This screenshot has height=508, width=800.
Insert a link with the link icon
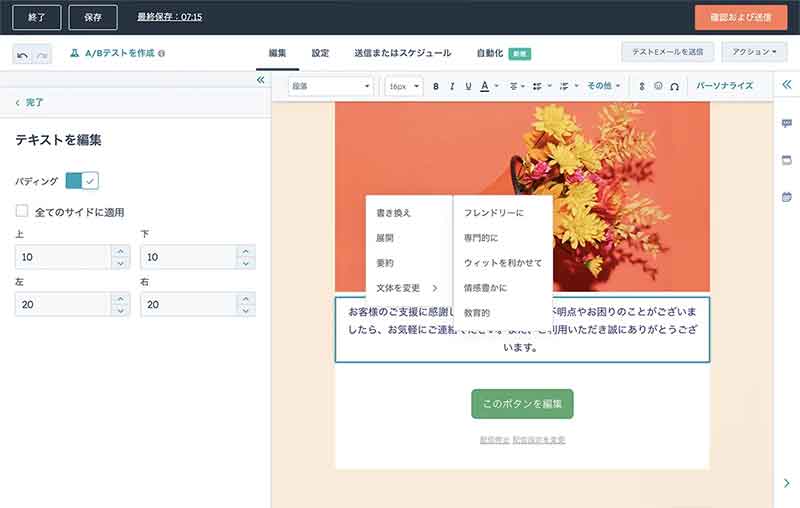click(x=642, y=86)
